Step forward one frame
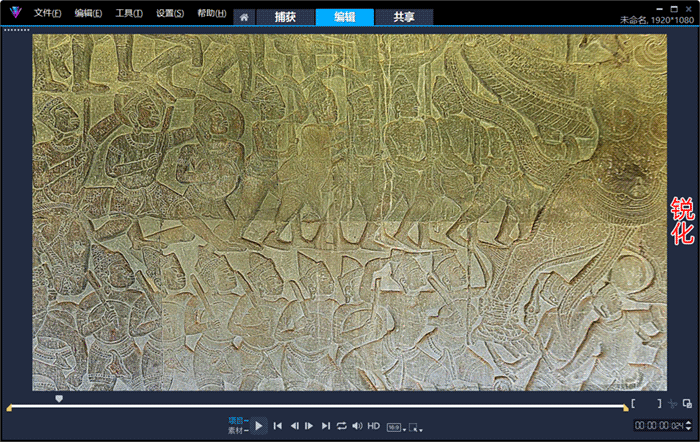 [x=309, y=426]
